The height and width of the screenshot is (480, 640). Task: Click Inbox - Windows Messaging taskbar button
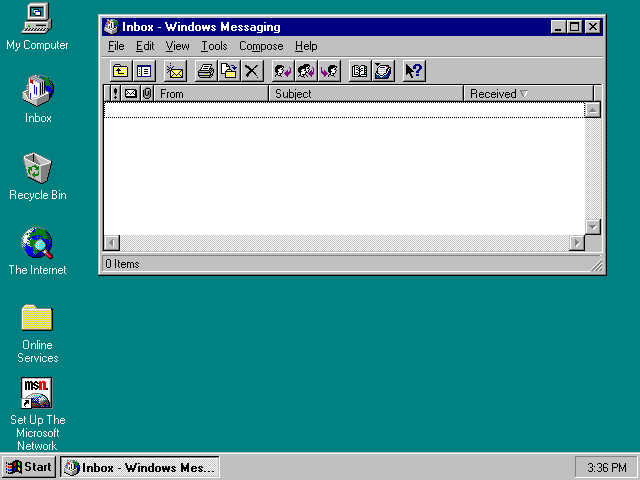pyautogui.click(x=140, y=467)
